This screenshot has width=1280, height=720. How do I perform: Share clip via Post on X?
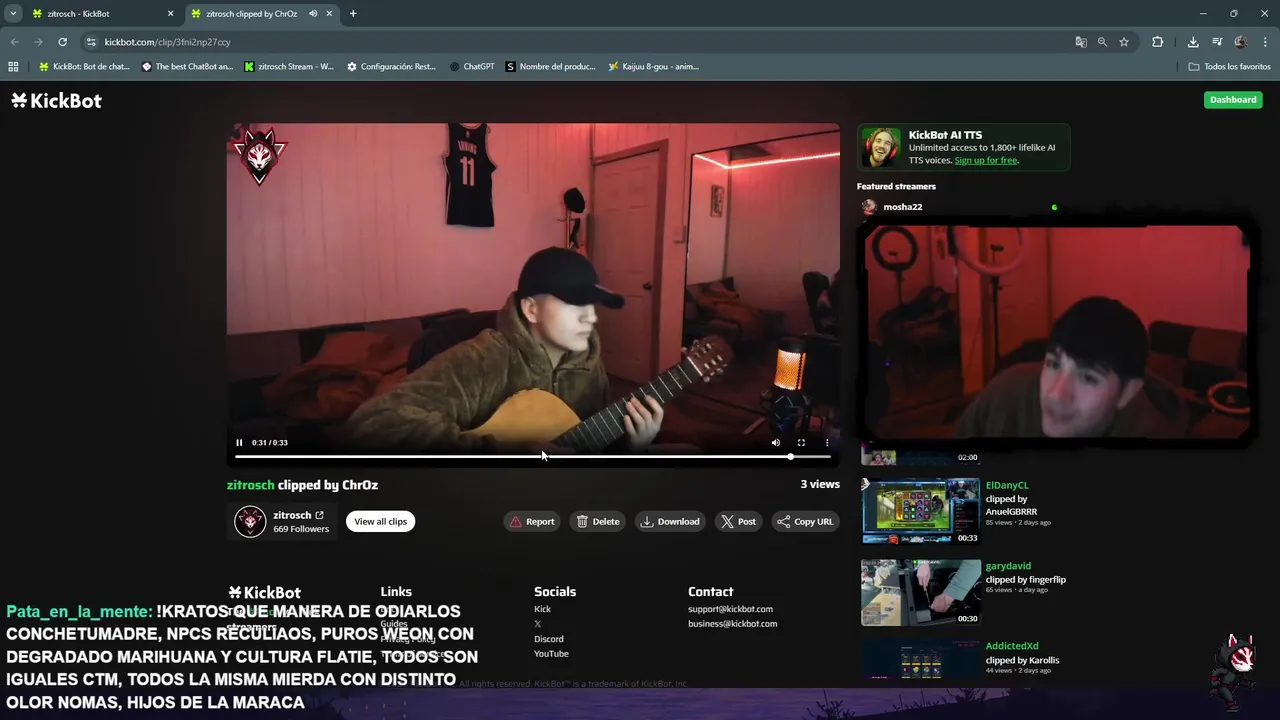739,522
